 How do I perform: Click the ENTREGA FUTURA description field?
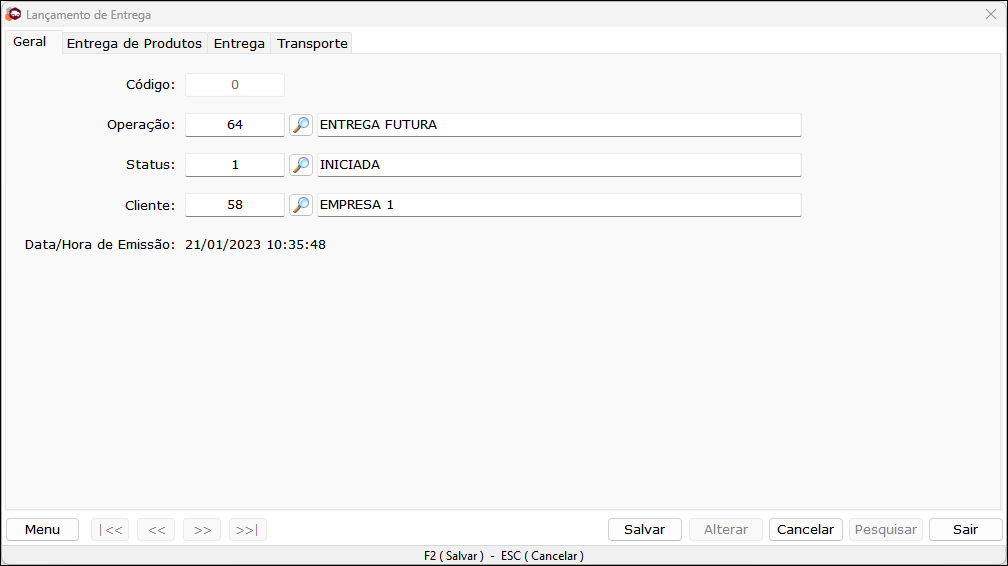(559, 125)
